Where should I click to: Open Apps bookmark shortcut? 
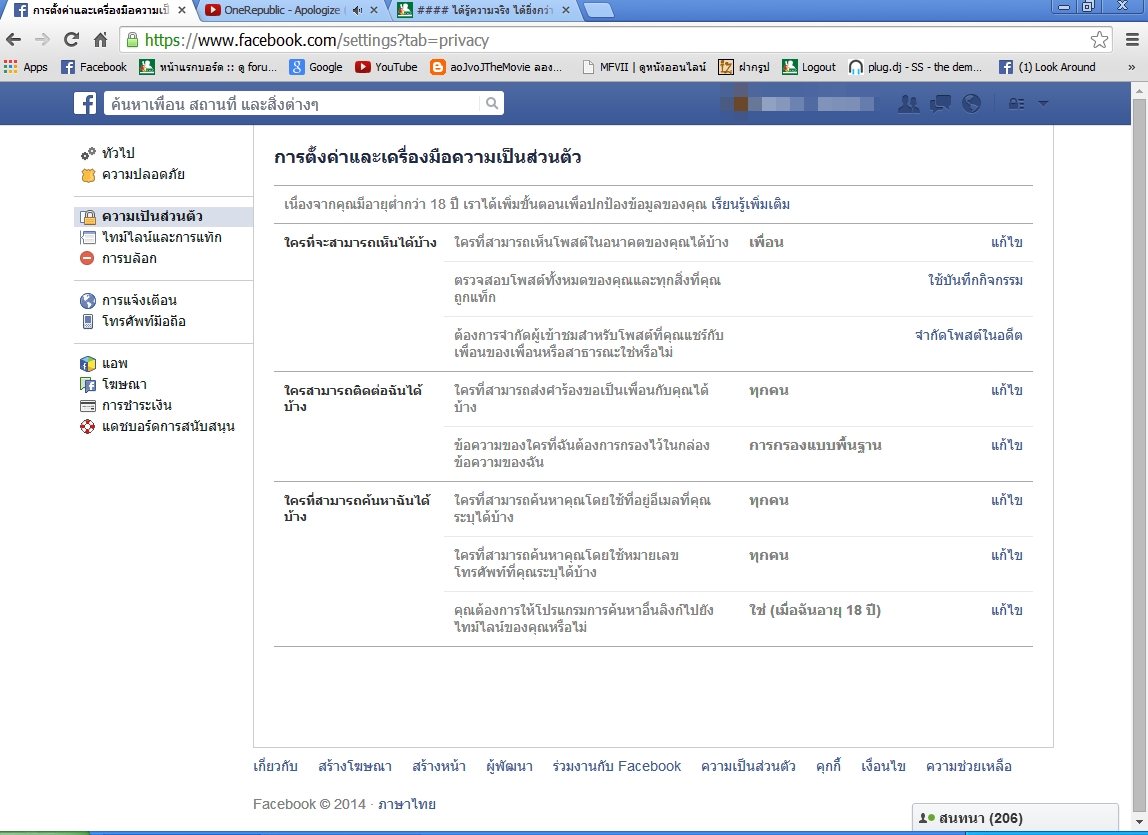(x=26, y=67)
